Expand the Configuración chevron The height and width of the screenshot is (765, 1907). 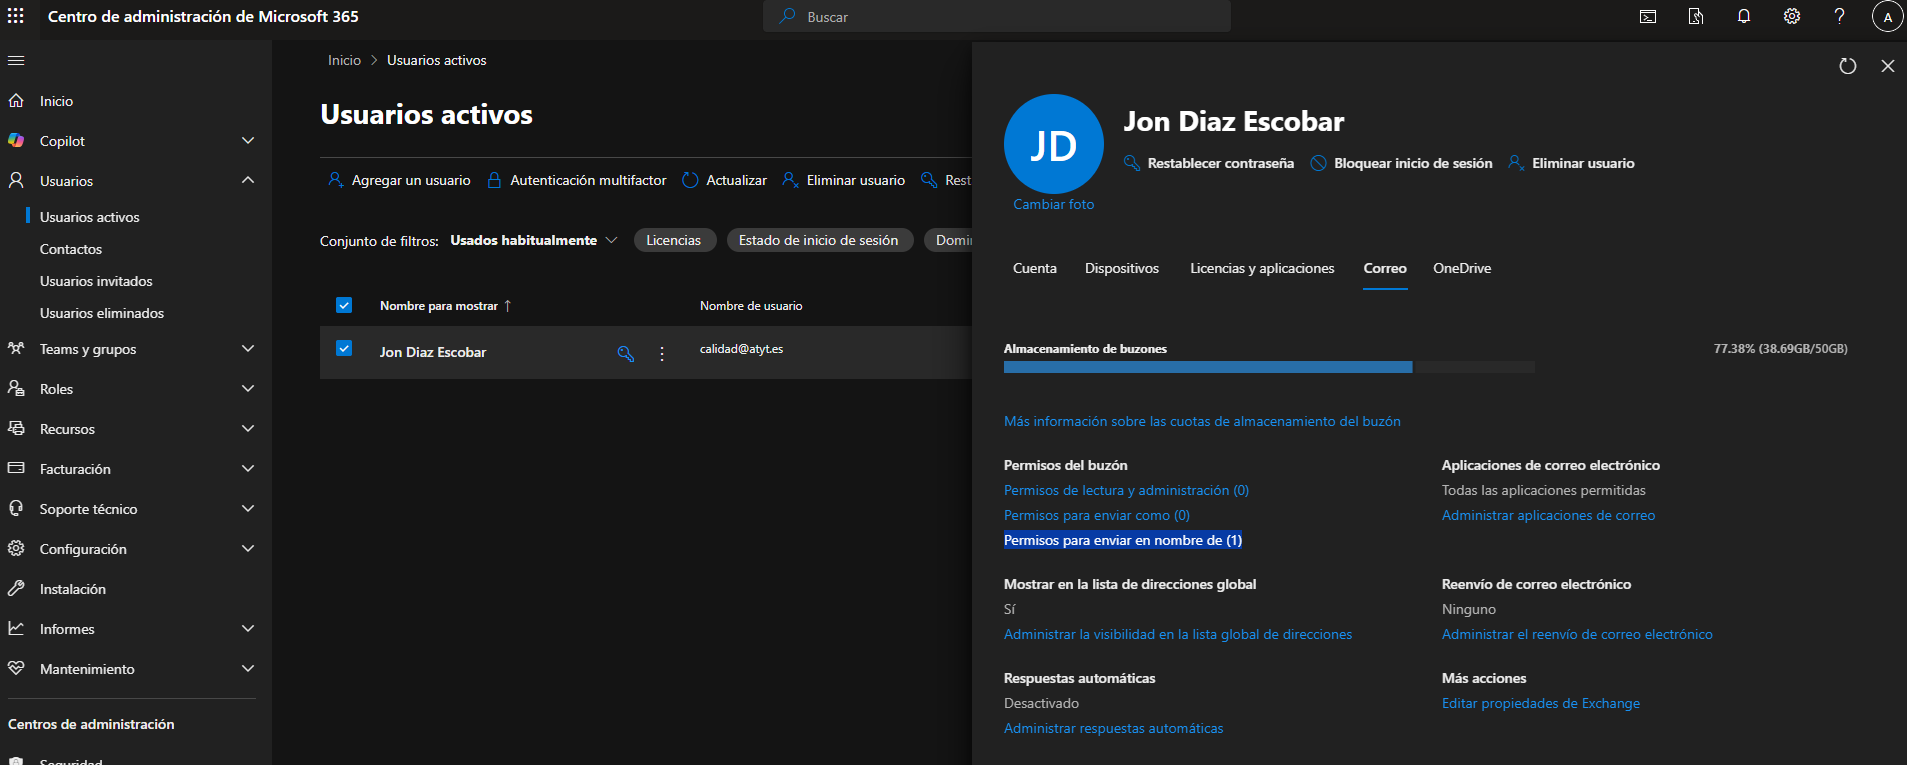click(248, 549)
